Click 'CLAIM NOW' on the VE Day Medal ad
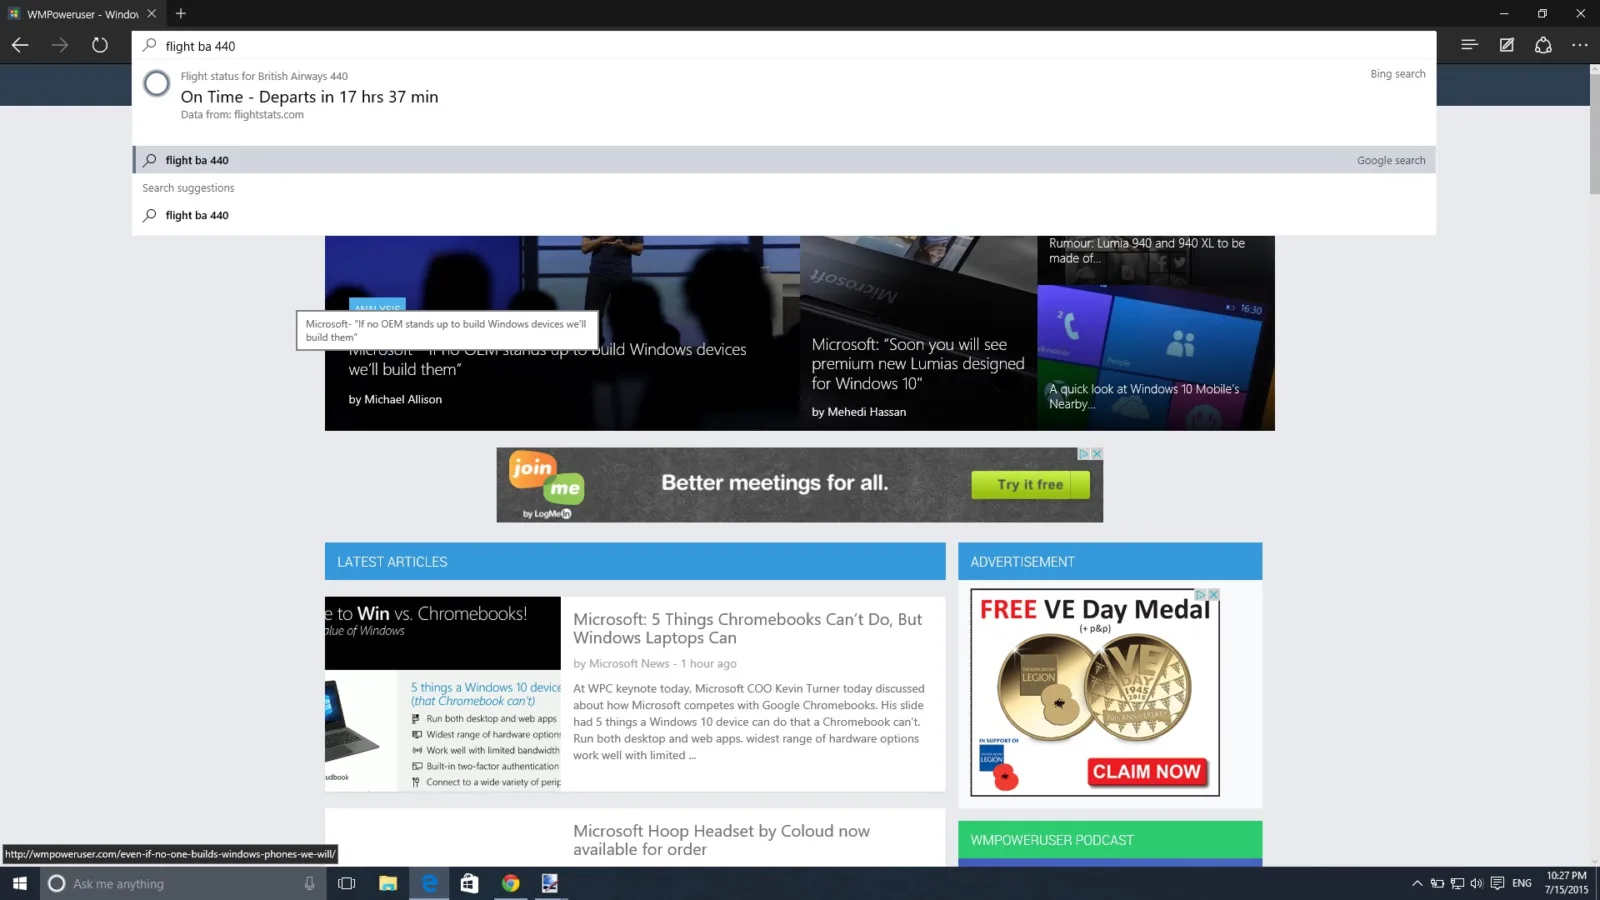 coord(1146,772)
